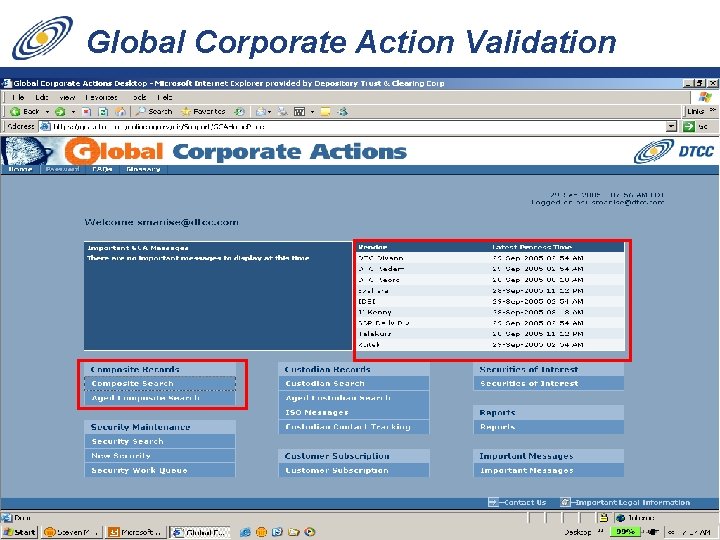Image resolution: width=720 pixels, height=540 pixels.
Task: Click the Mail envelope toolbar icon
Action: (261, 112)
